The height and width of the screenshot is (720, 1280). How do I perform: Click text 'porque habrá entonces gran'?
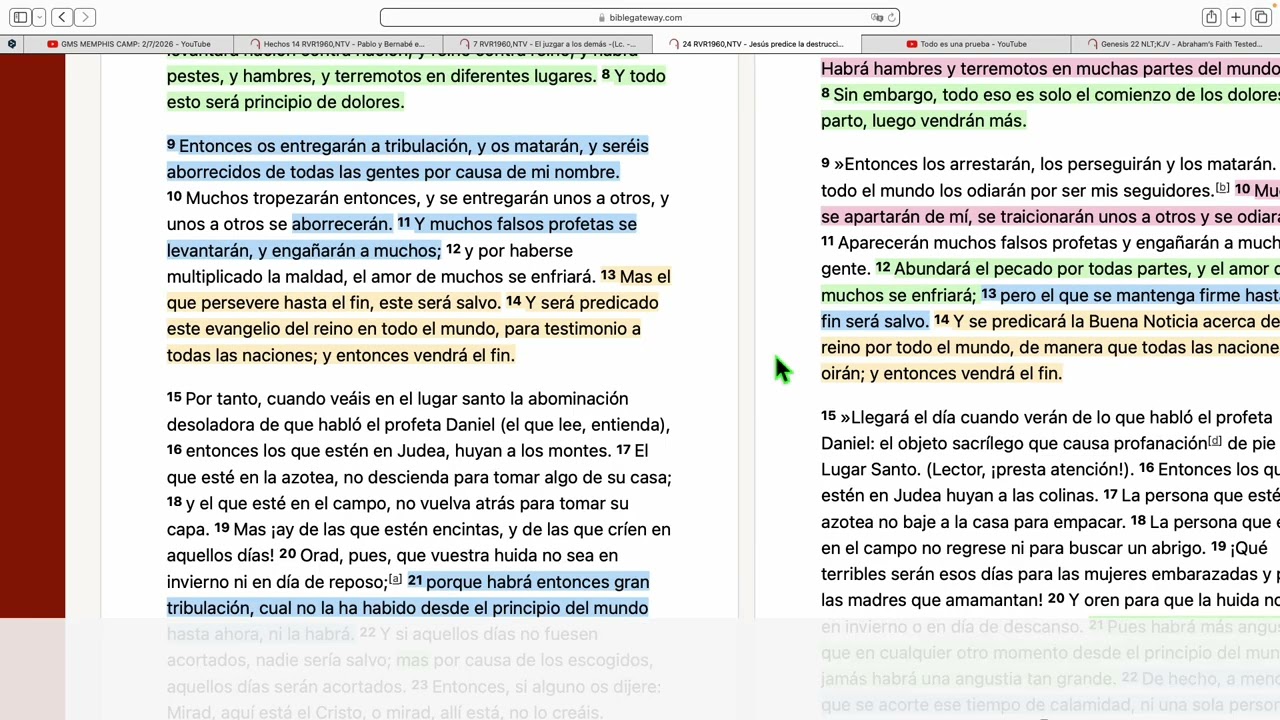click(538, 582)
